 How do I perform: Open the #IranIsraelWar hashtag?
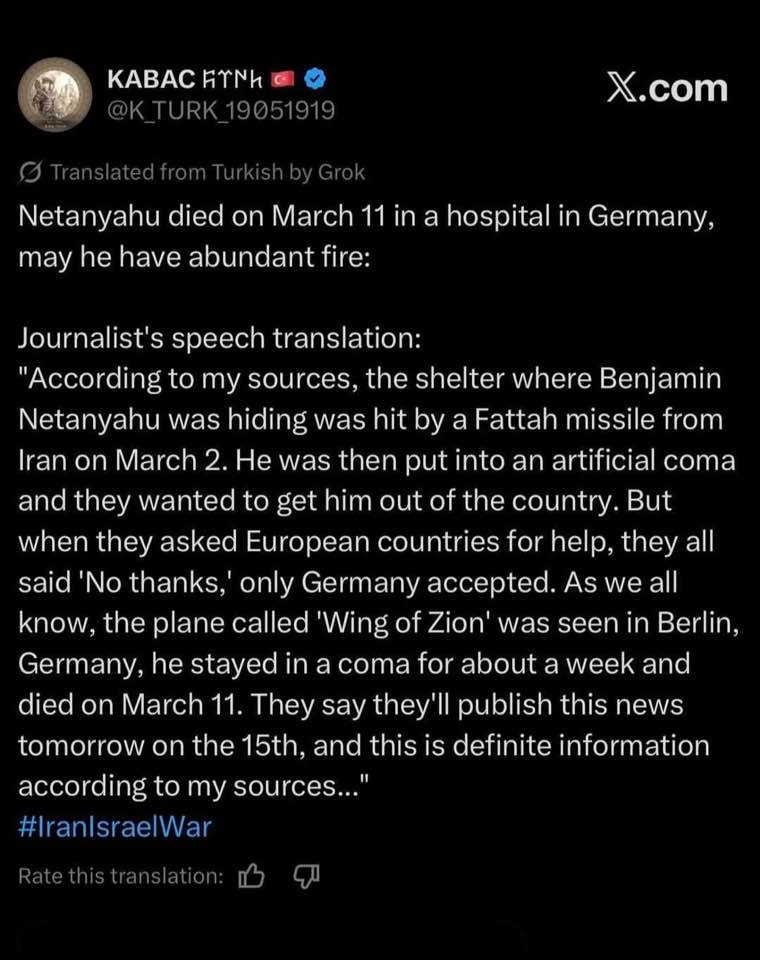[x=115, y=827]
